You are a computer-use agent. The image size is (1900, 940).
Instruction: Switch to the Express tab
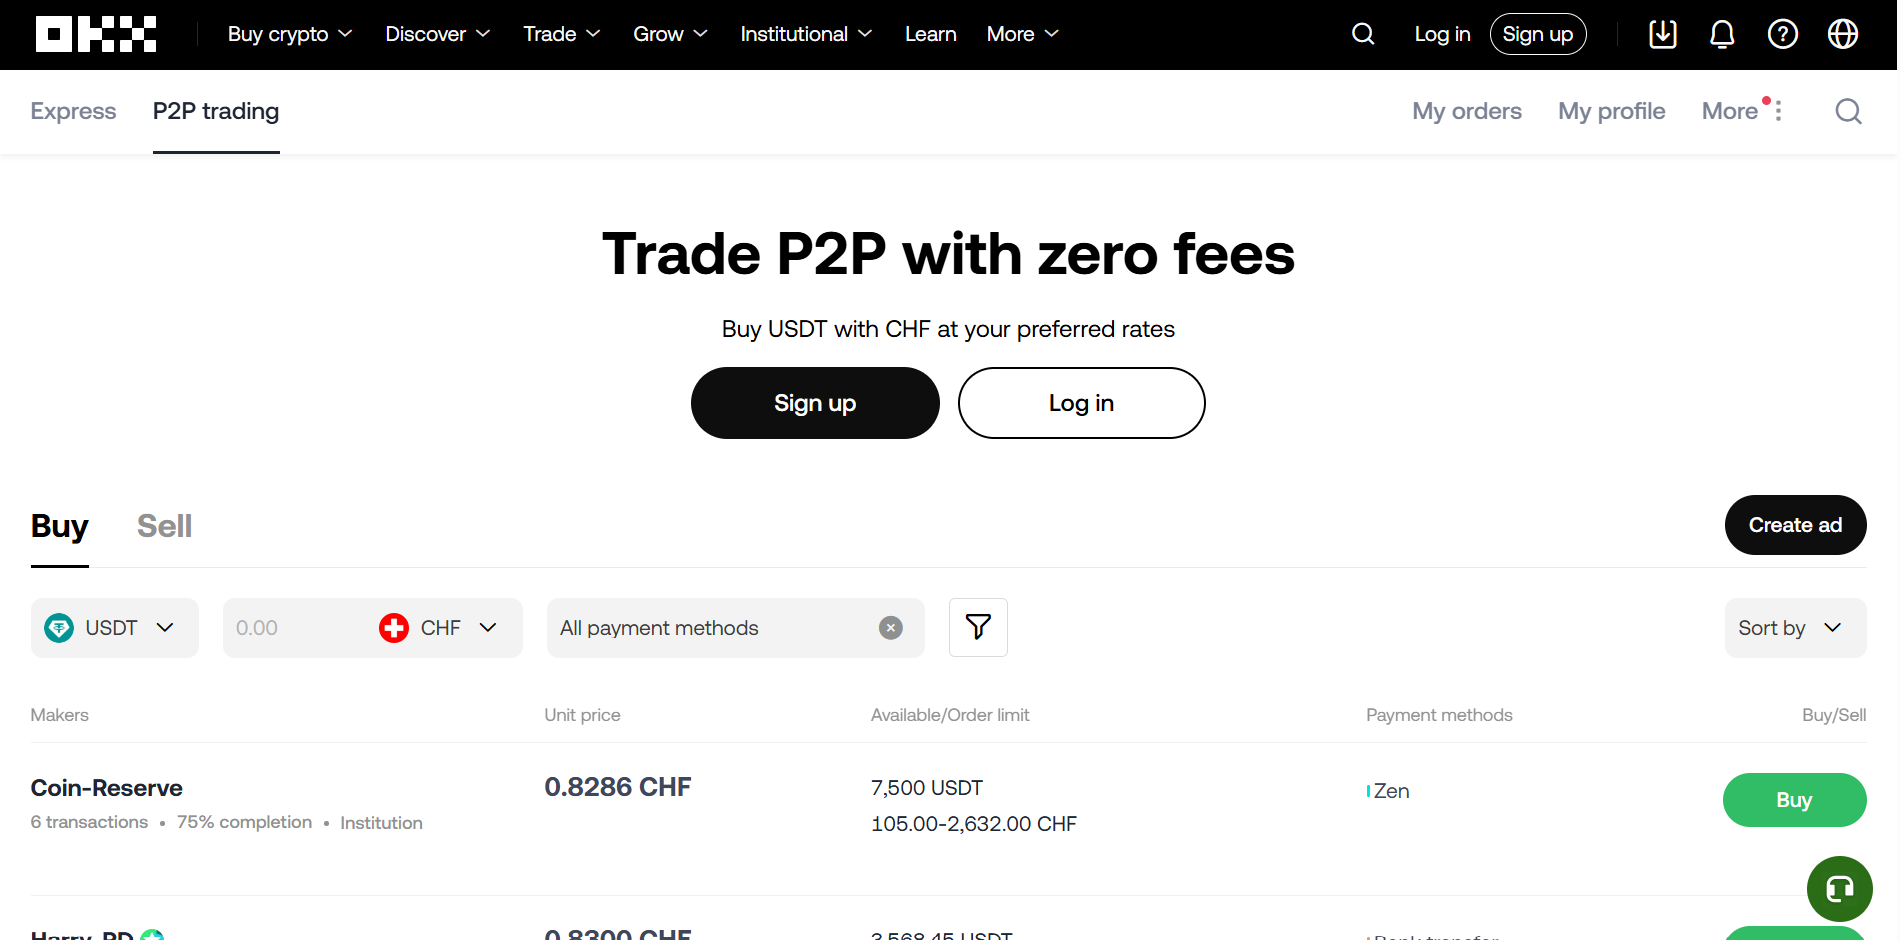(72, 111)
